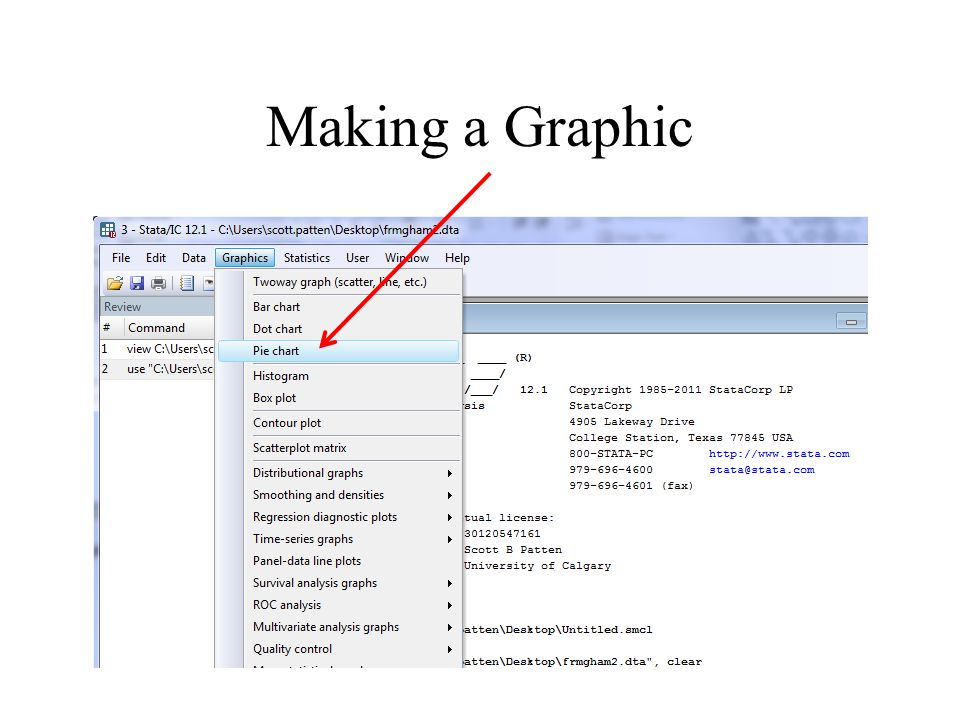The height and width of the screenshot is (720, 960).
Task: Open the File menu
Action: coord(121,258)
